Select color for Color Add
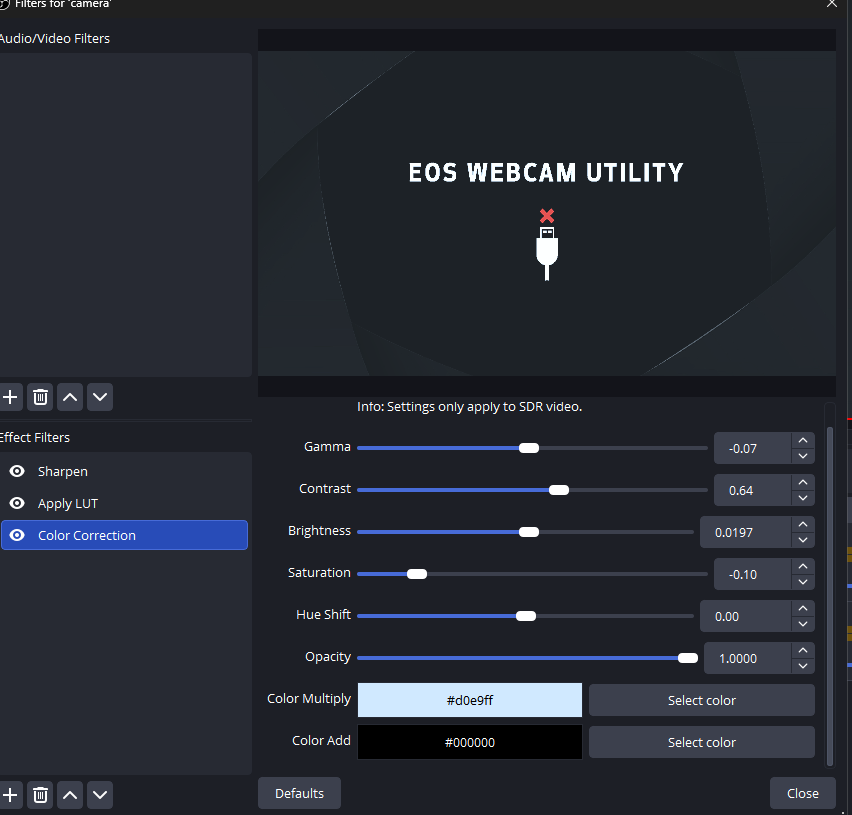 click(x=701, y=742)
